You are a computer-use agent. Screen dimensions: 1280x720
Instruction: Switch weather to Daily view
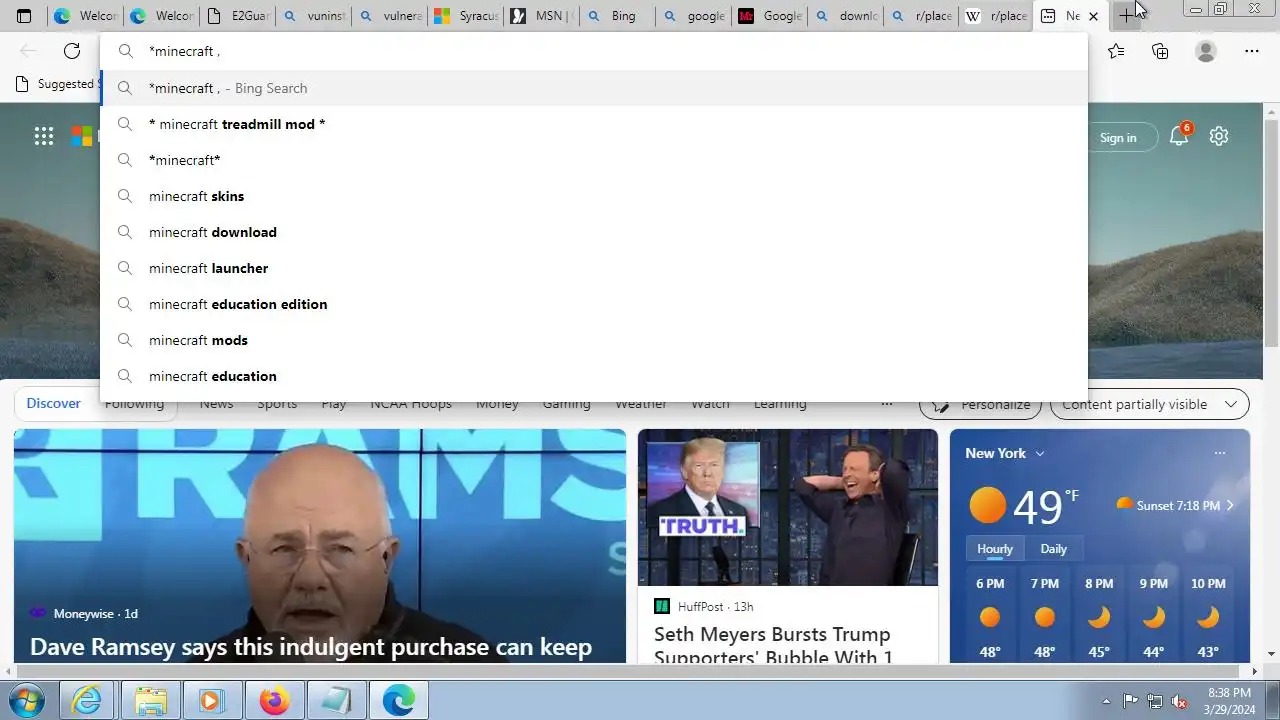1053,549
